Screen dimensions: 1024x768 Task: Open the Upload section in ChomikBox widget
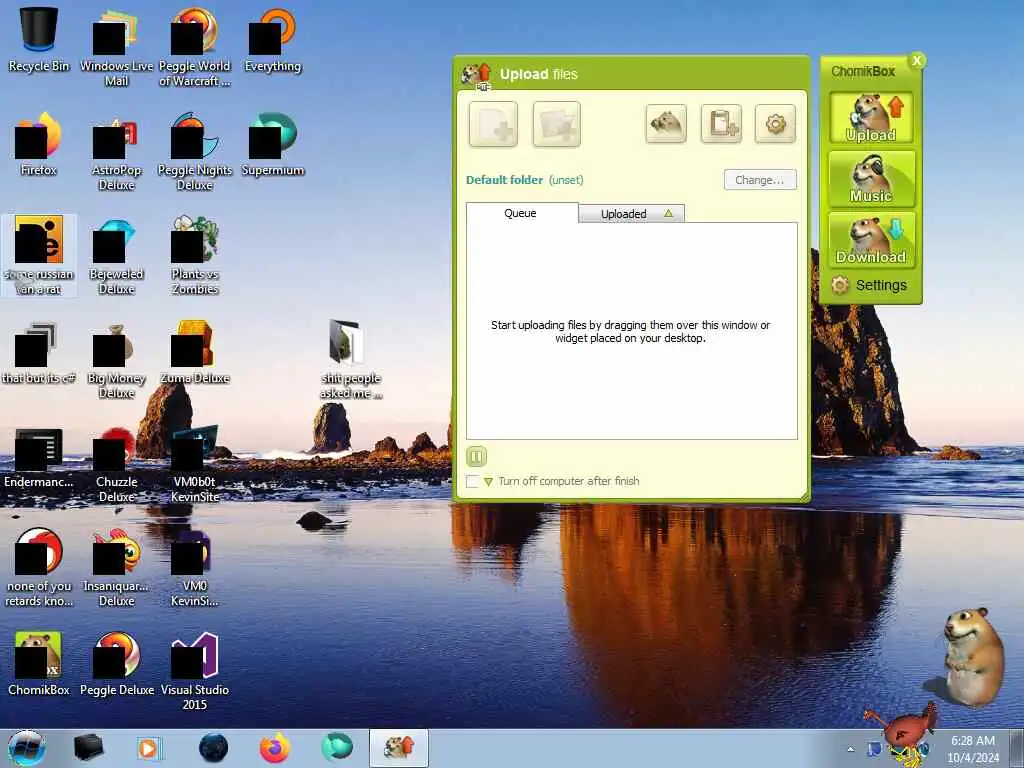tap(871, 118)
